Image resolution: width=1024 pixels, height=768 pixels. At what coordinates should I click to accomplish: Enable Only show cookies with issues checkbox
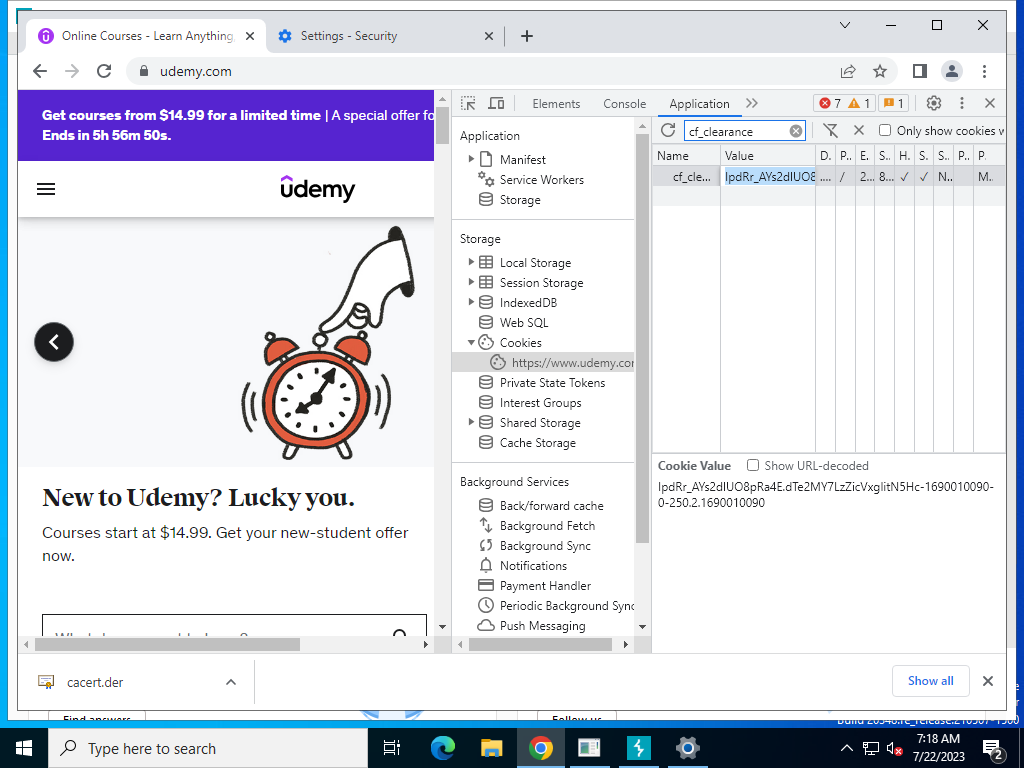(x=885, y=131)
